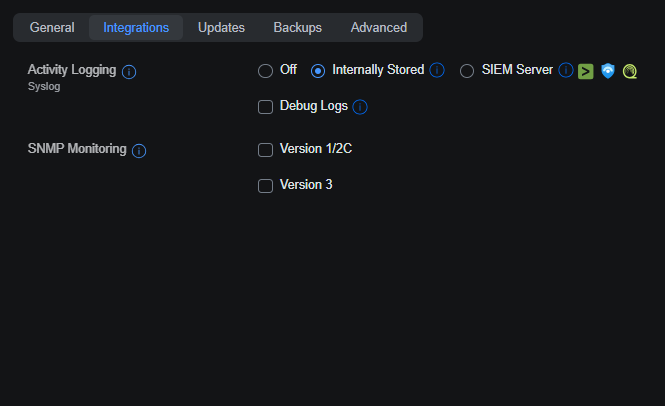Show info for Internally Stored option
This screenshot has height=406, width=665.
pyautogui.click(x=437, y=70)
